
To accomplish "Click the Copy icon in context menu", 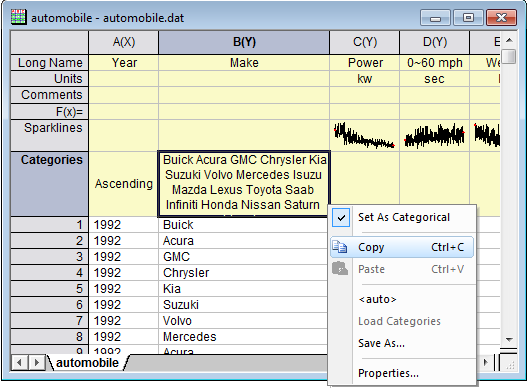I will (340, 247).
